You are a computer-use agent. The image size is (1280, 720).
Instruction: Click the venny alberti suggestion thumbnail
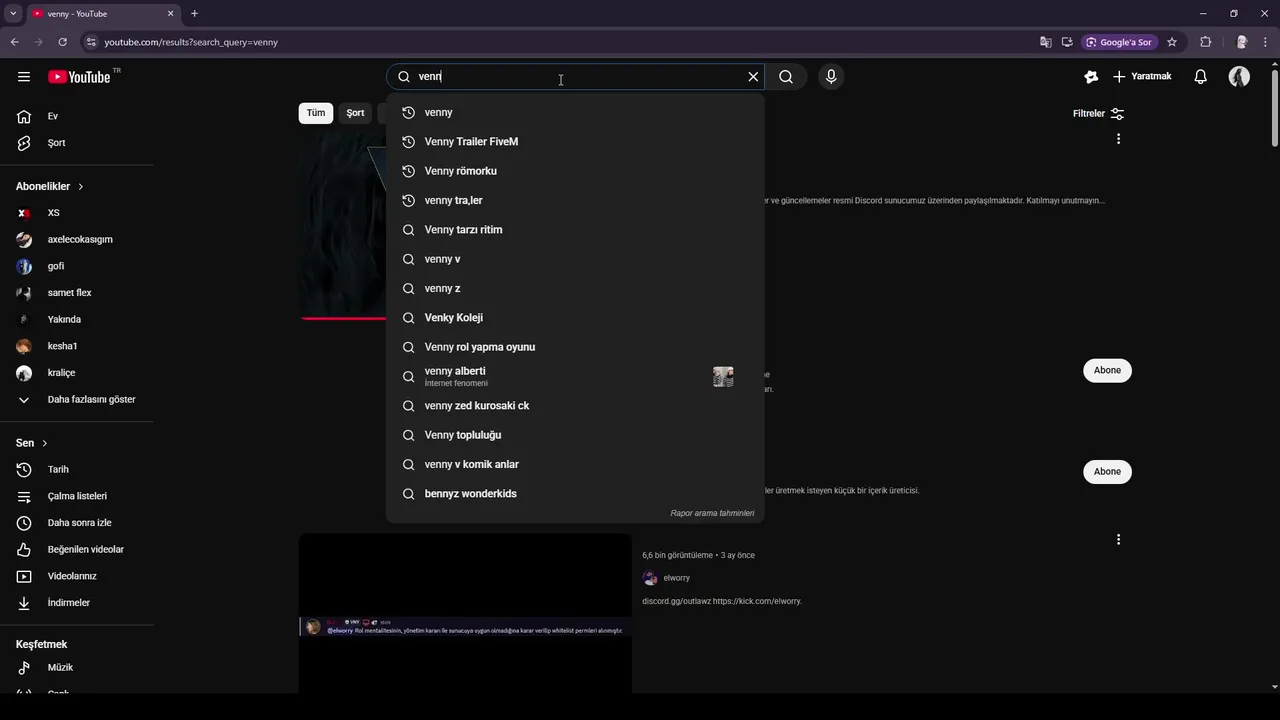(x=723, y=377)
